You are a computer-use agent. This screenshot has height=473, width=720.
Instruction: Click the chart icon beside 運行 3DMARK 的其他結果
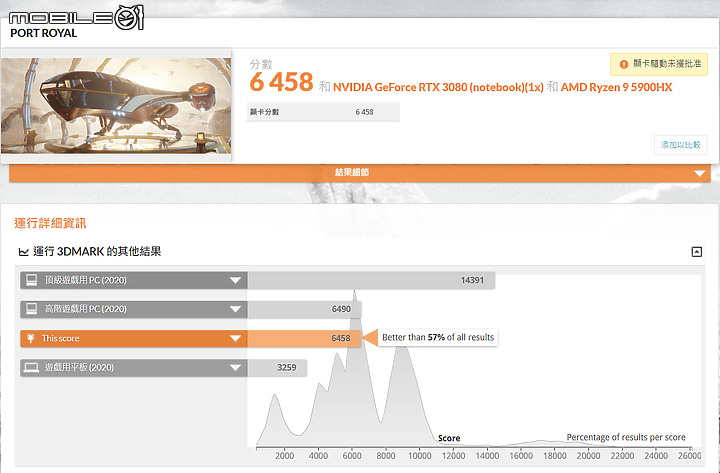point(23,252)
